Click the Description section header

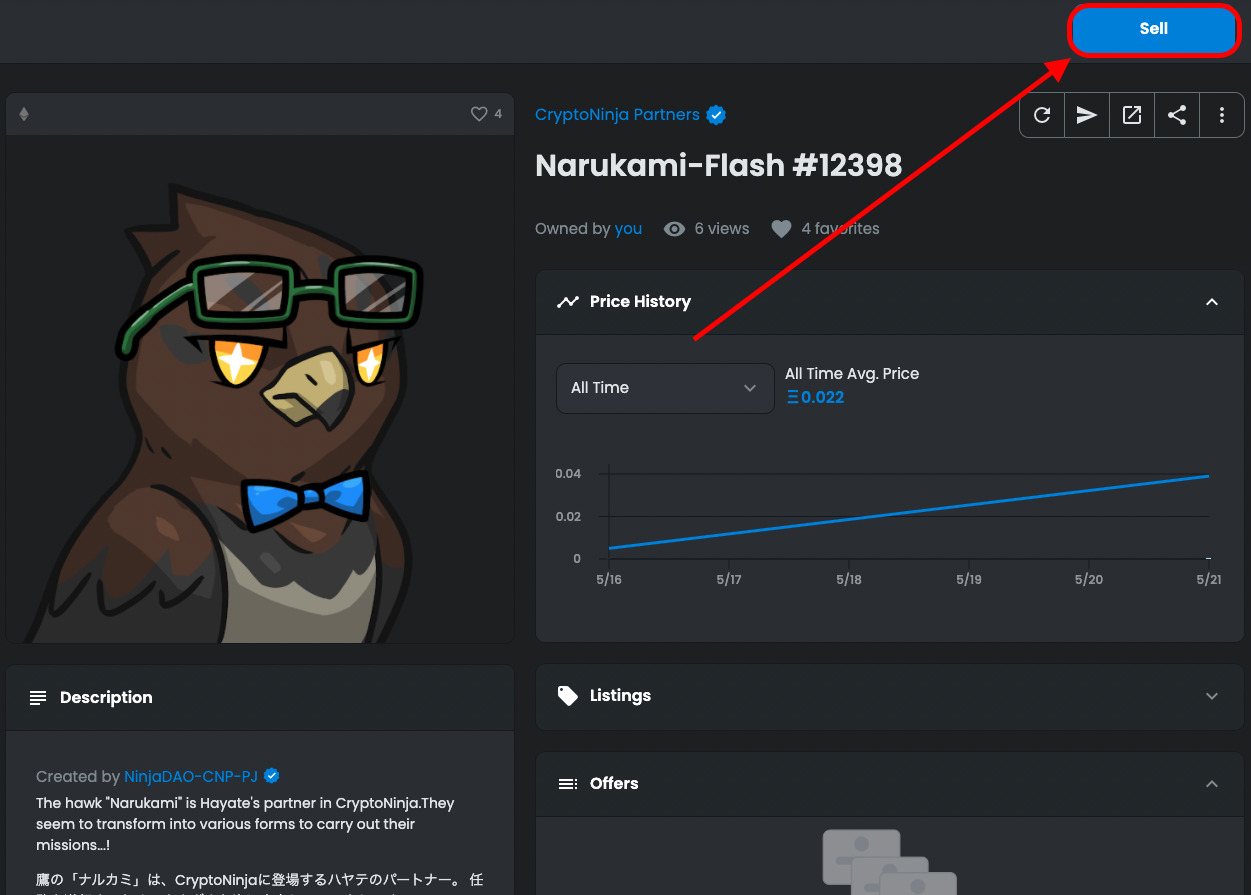[x=260, y=698]
